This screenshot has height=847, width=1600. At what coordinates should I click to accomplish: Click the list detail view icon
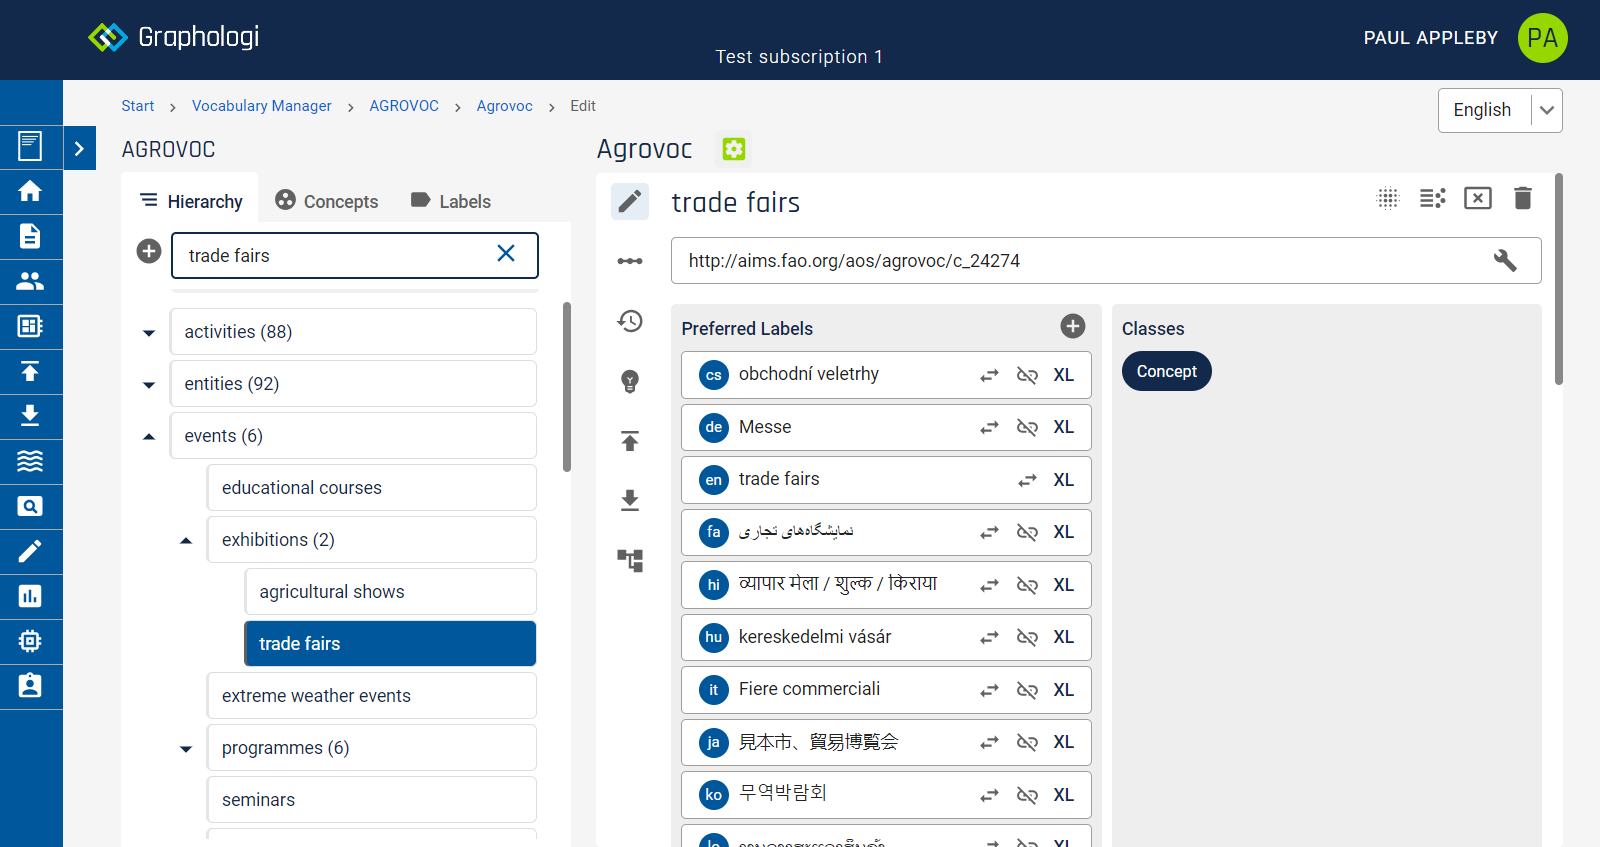pyautogui.click(x=1433, y=198)
